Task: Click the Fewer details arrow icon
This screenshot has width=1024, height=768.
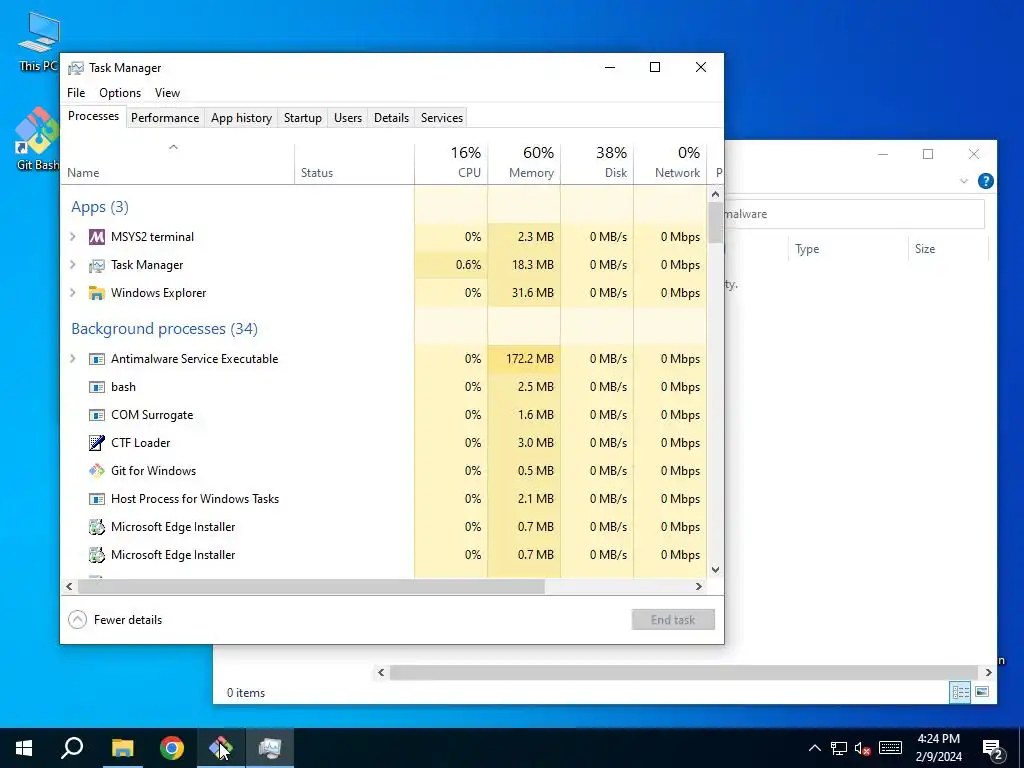Action: [x=77, y=620]
